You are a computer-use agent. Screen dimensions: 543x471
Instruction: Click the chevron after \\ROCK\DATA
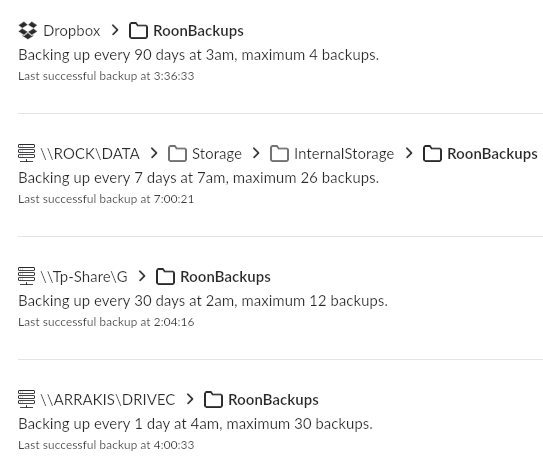click(154, 153)
